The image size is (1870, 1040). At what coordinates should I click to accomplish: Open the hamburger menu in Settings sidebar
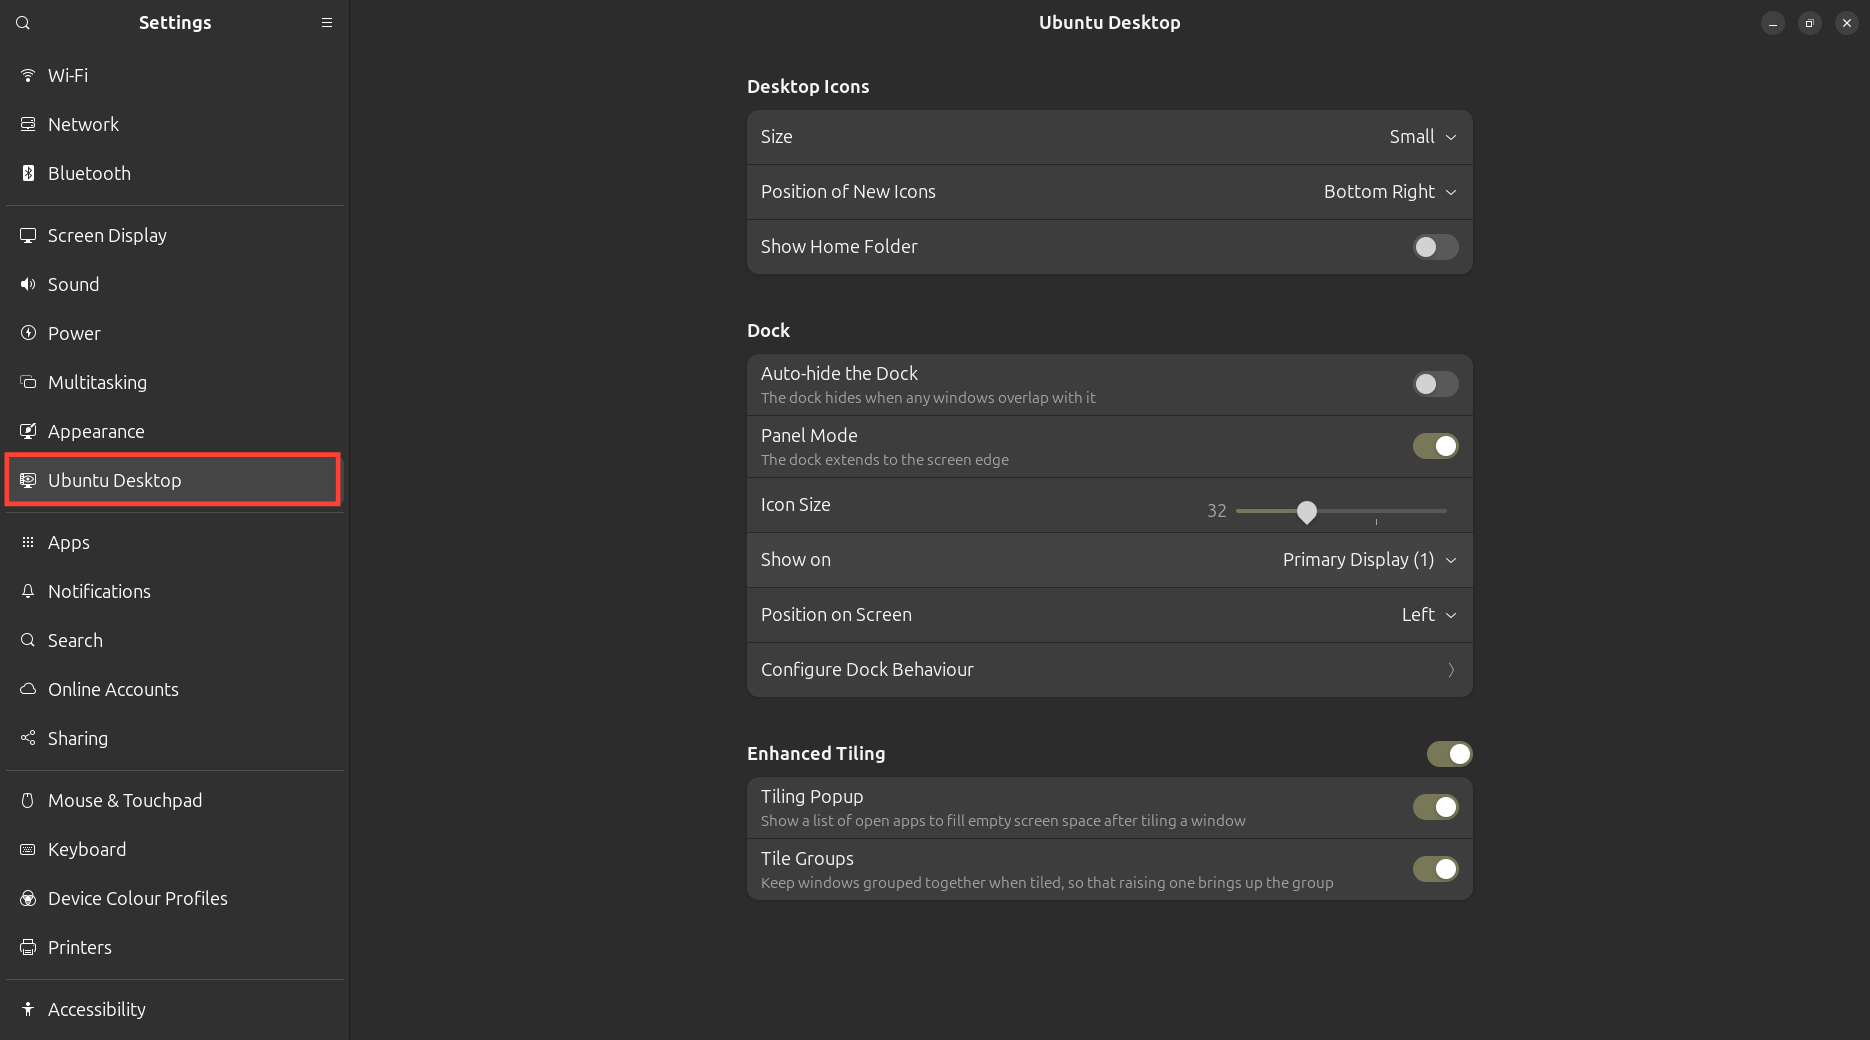pos(326,23)
